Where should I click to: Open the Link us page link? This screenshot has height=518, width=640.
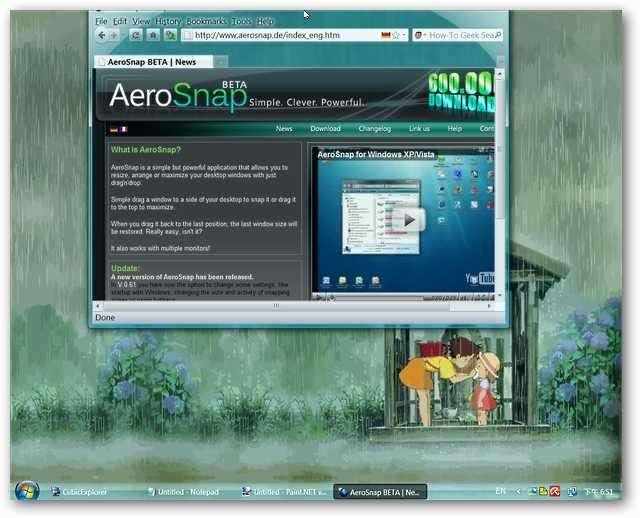(419, 129)
